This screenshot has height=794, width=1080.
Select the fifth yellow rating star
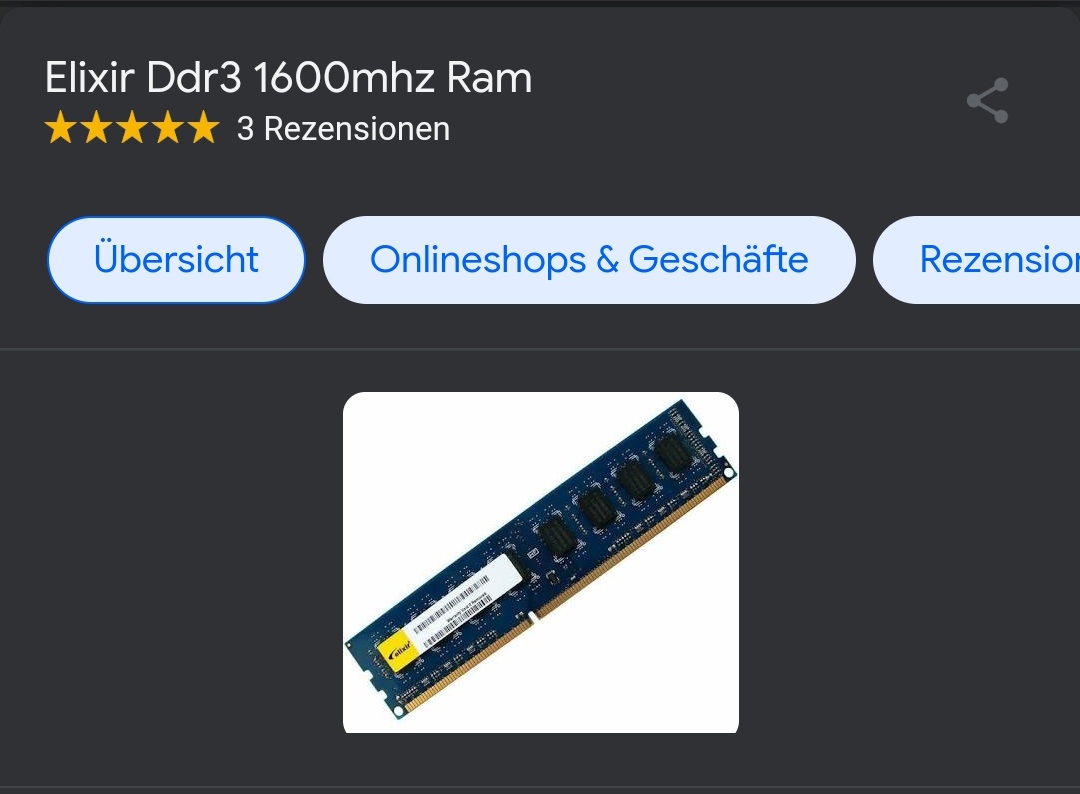(x=203, y=128)
